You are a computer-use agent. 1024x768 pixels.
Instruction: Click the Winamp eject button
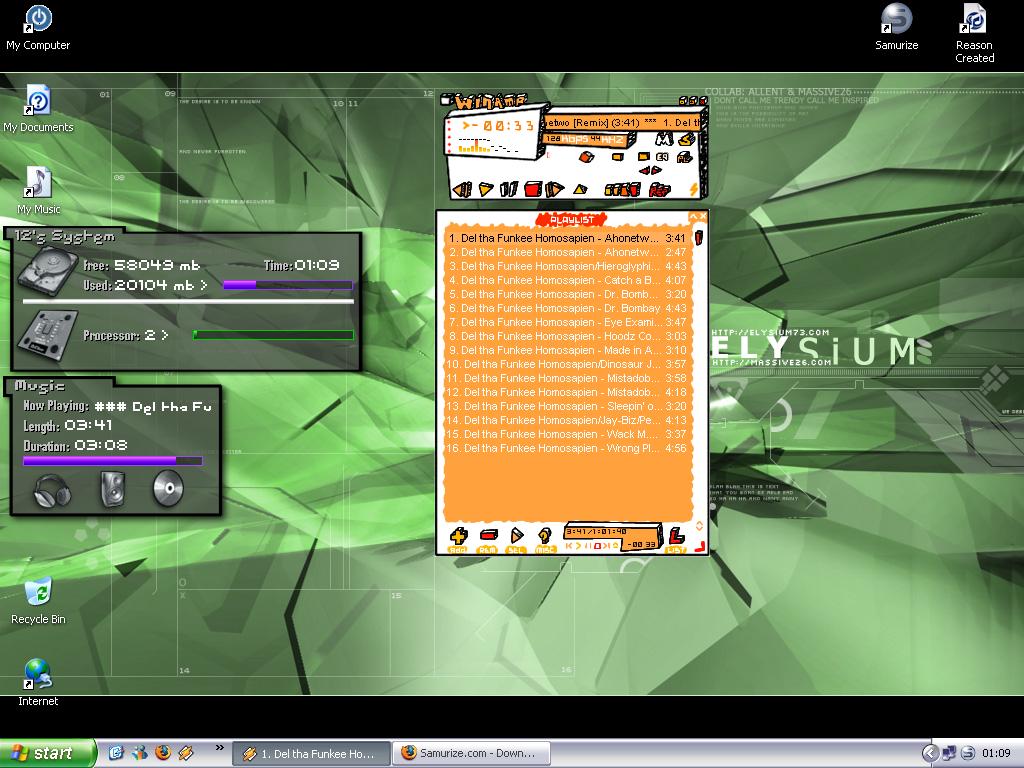click(579, 190)
